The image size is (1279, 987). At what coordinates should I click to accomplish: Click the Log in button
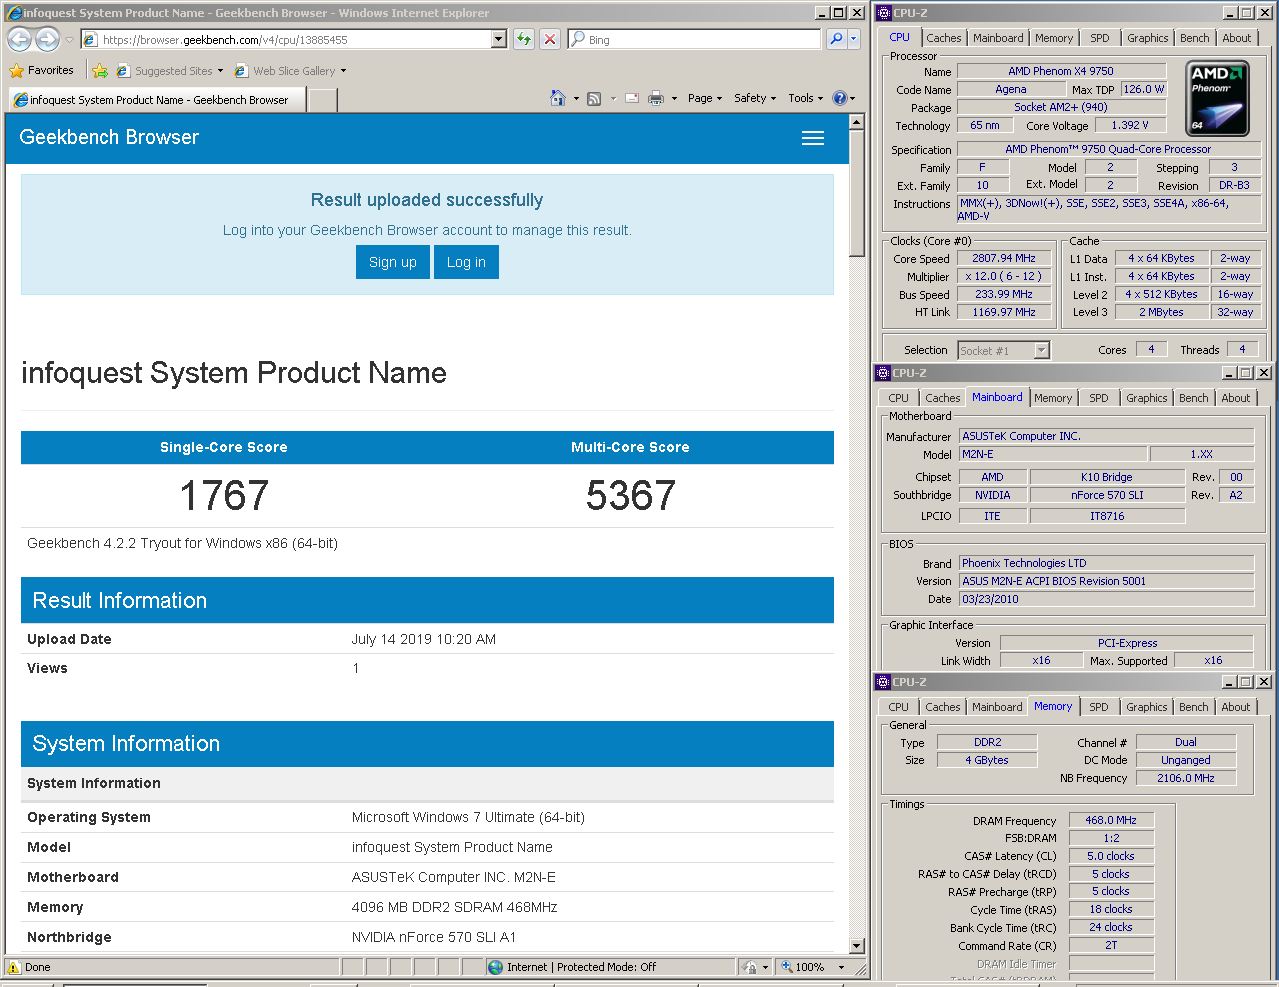pos(466,262)
